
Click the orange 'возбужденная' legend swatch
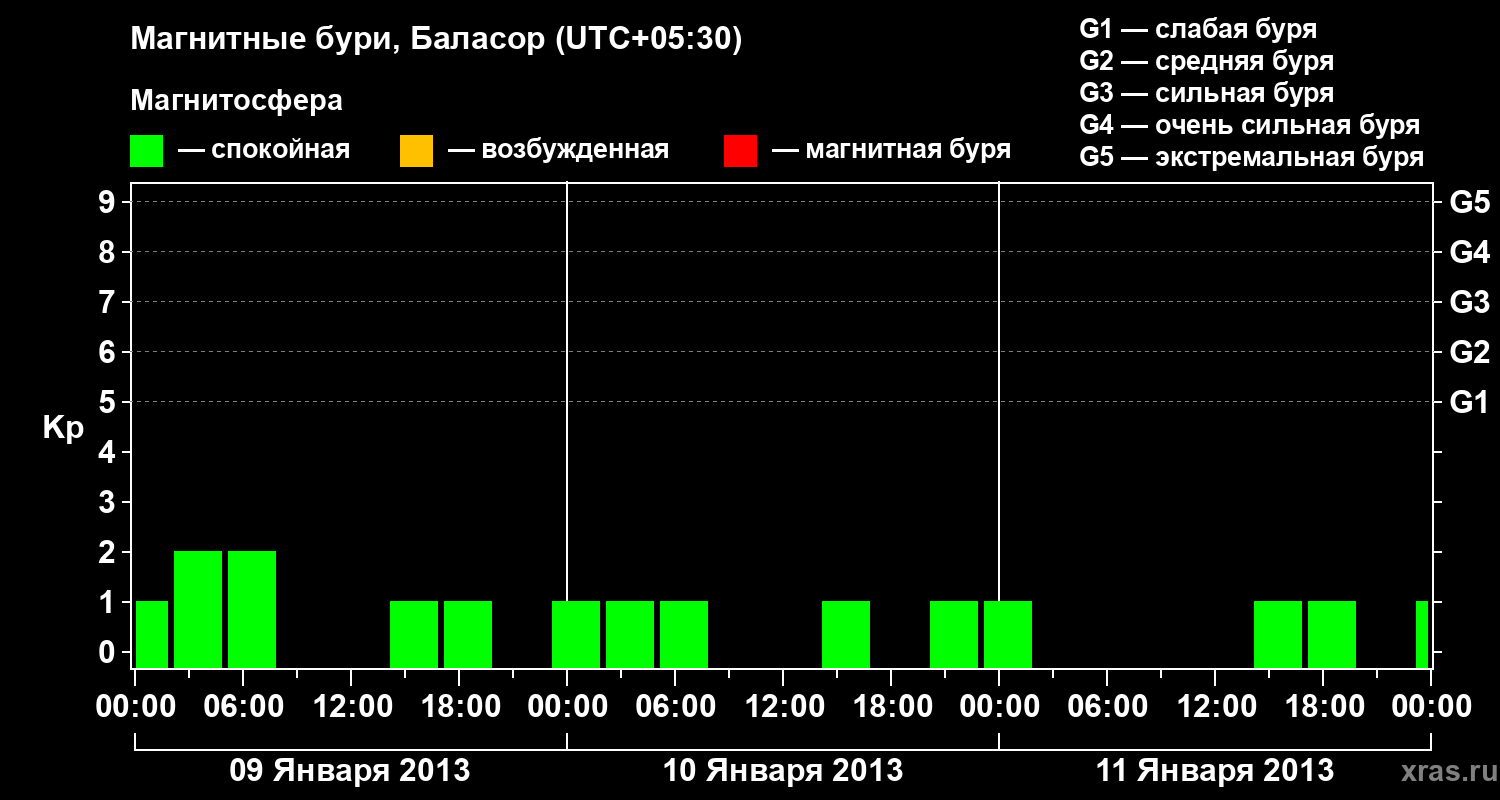(x=416, y=151)
